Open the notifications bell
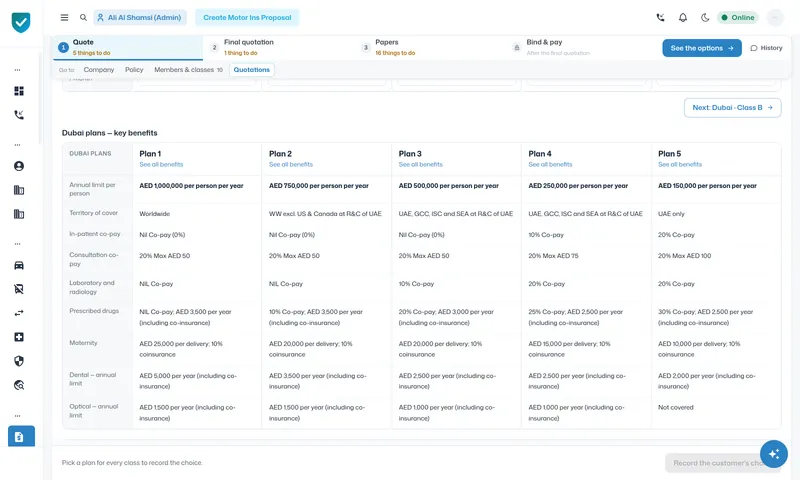 pos(683,17)
